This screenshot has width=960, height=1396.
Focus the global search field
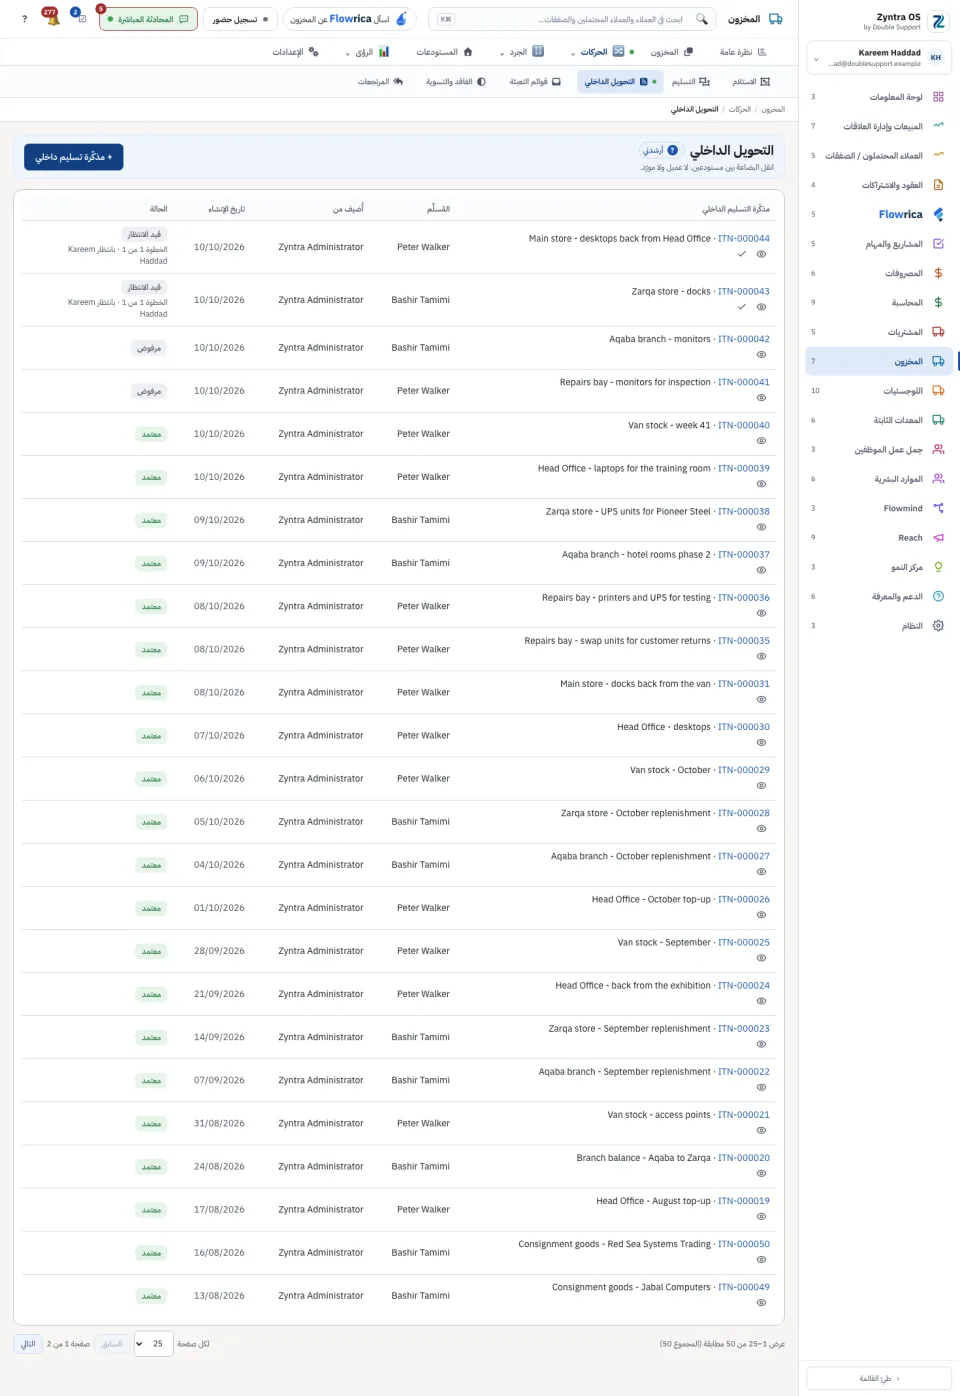[x=572, y=19]
